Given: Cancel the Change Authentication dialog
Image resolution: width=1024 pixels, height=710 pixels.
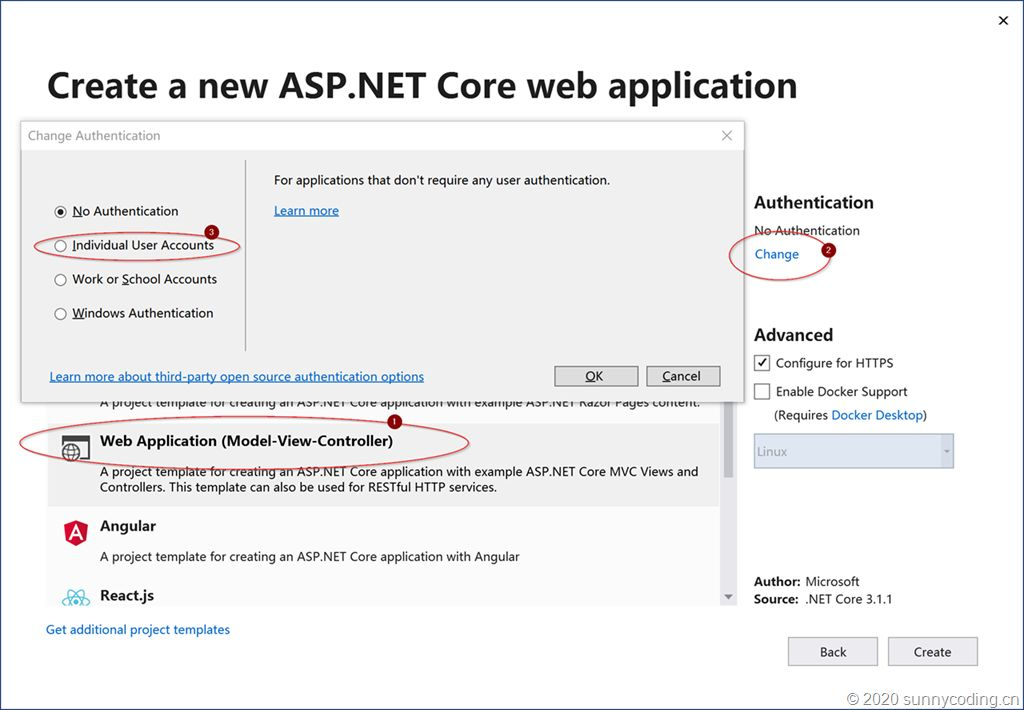Looking at the screenshot, I should (x=682, y=376).
